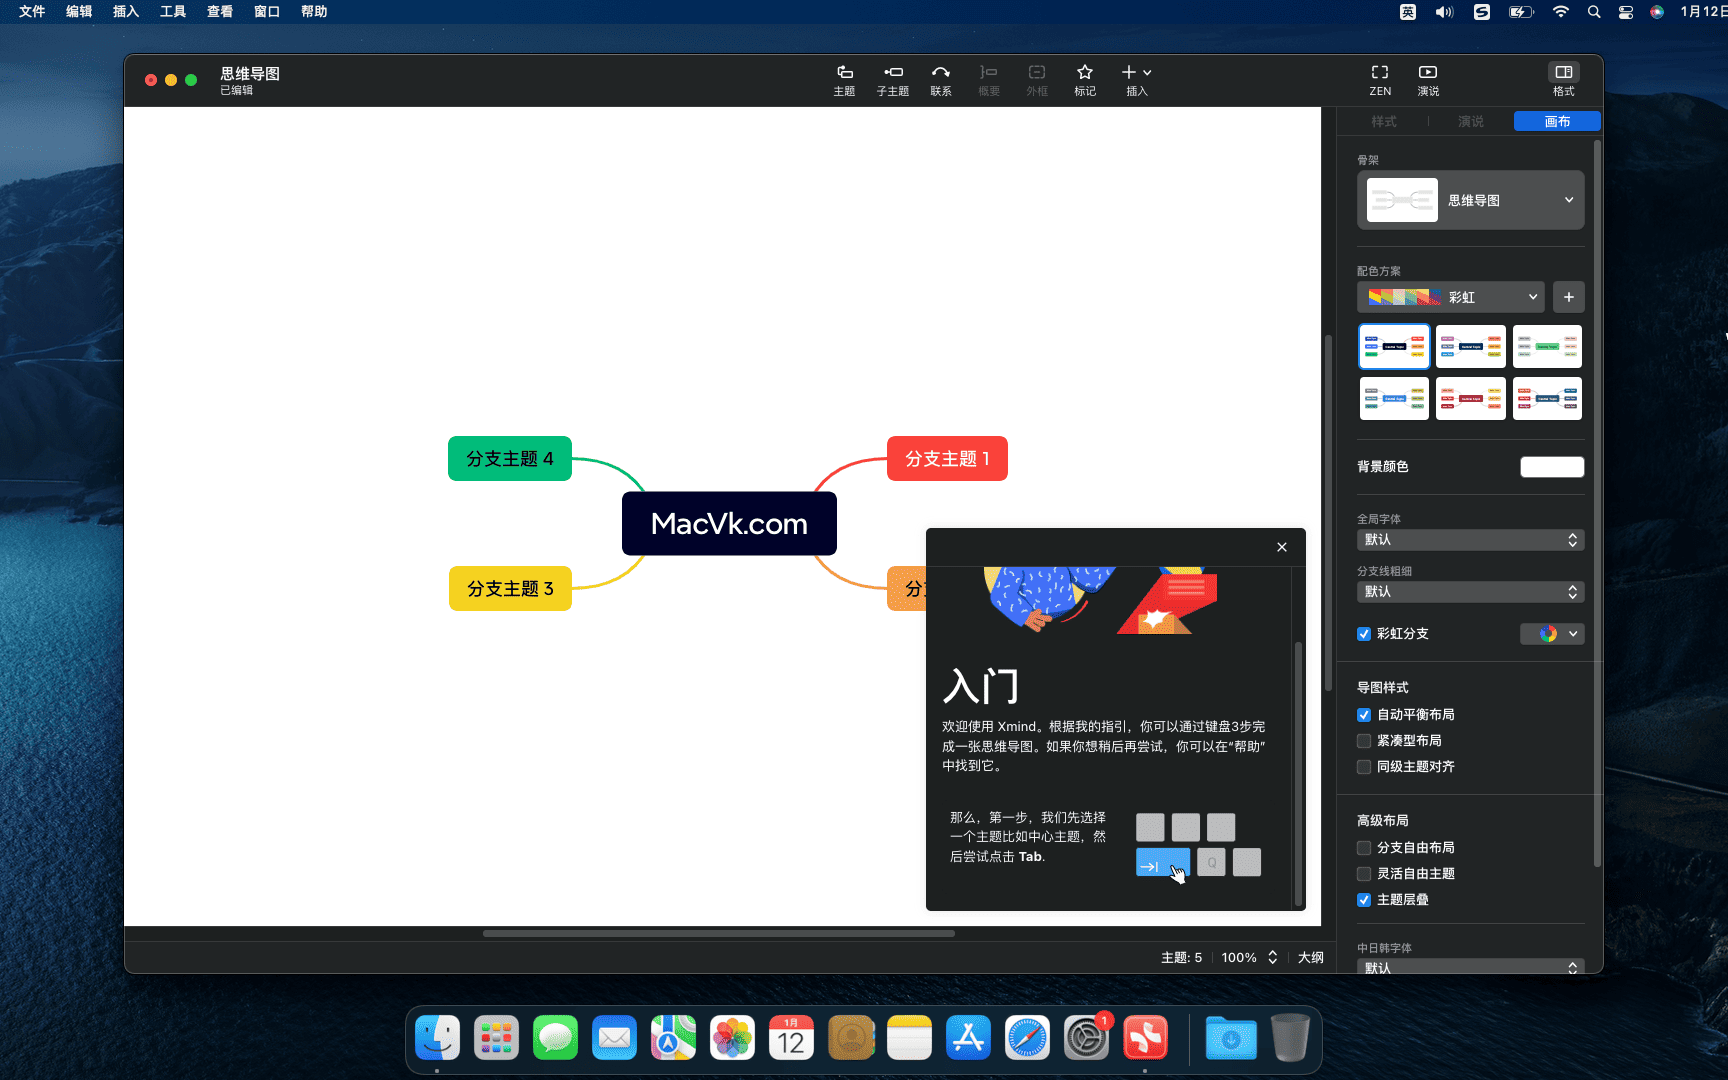Select the 画布 tab

[x=1557, y=121]
